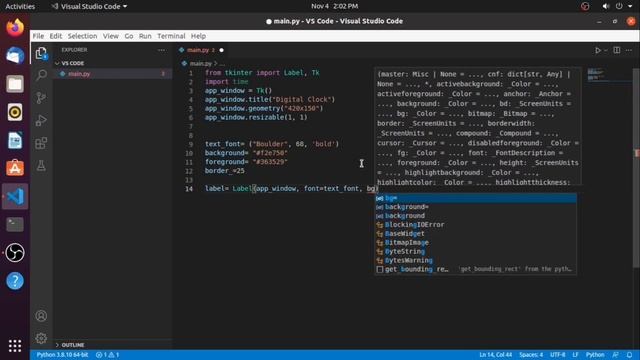Change LF end of line sequence
The image size is (640, 360).
coord(576,355)
